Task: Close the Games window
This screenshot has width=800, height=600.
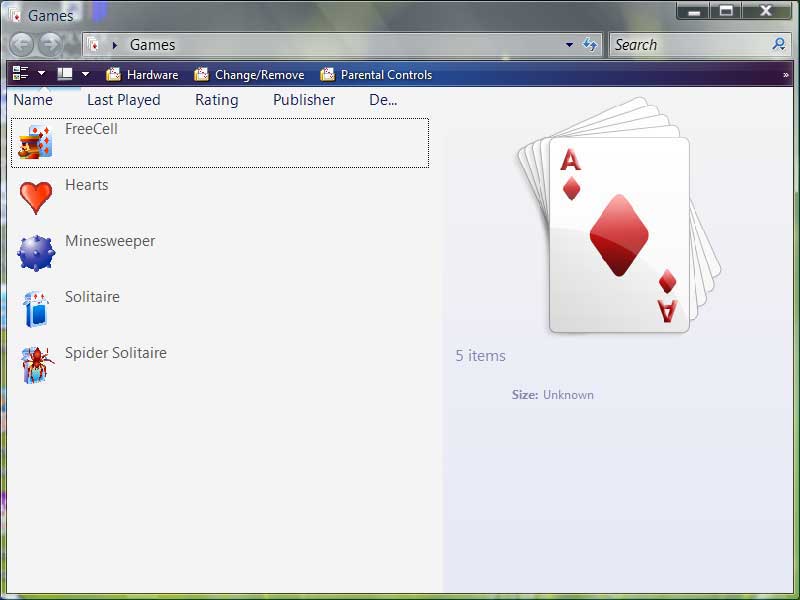Action: pos(766,11)
